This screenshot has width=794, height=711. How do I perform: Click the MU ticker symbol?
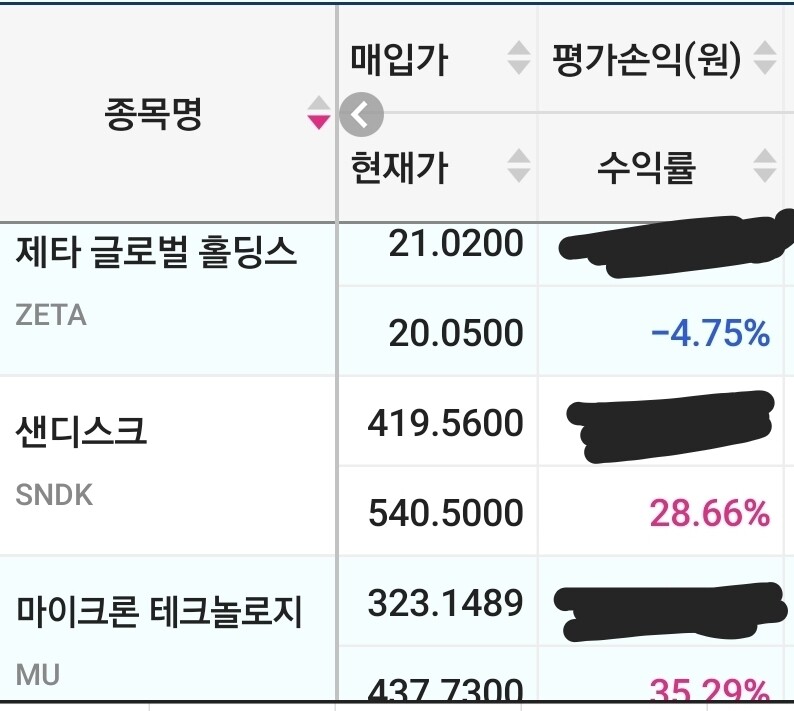point(38,675)
